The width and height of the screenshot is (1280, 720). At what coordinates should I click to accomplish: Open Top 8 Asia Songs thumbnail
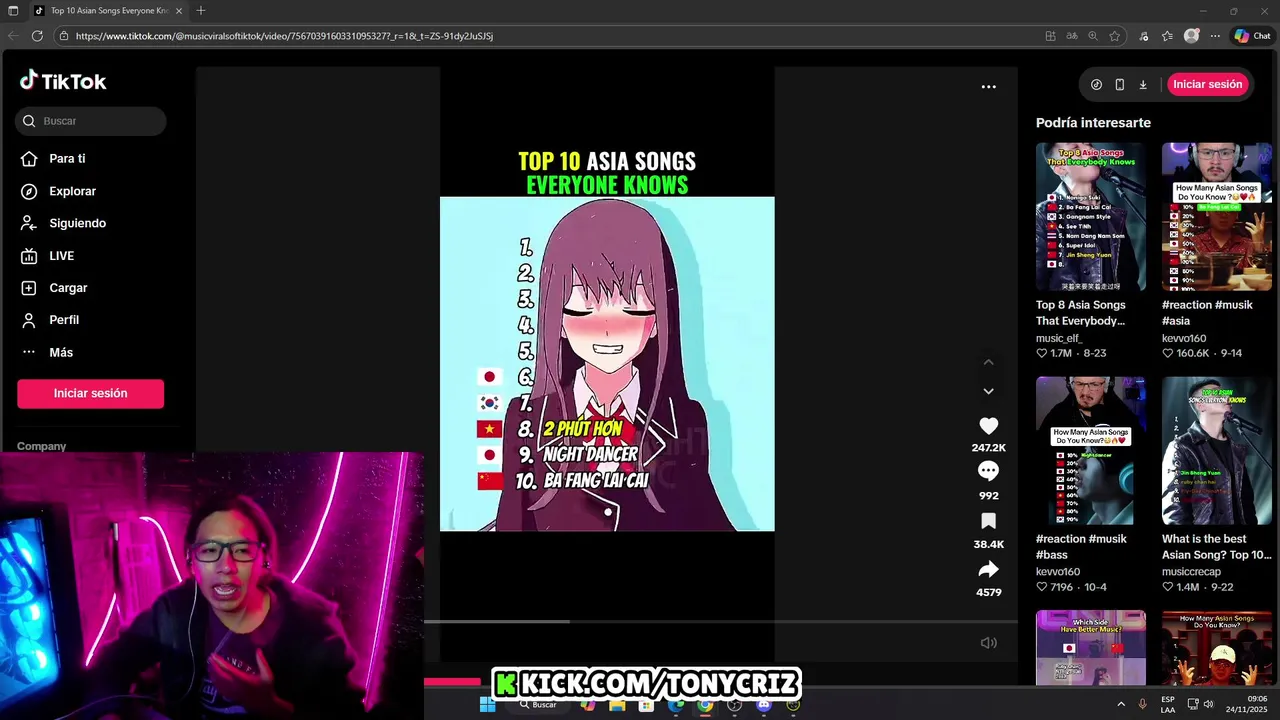1090,217
